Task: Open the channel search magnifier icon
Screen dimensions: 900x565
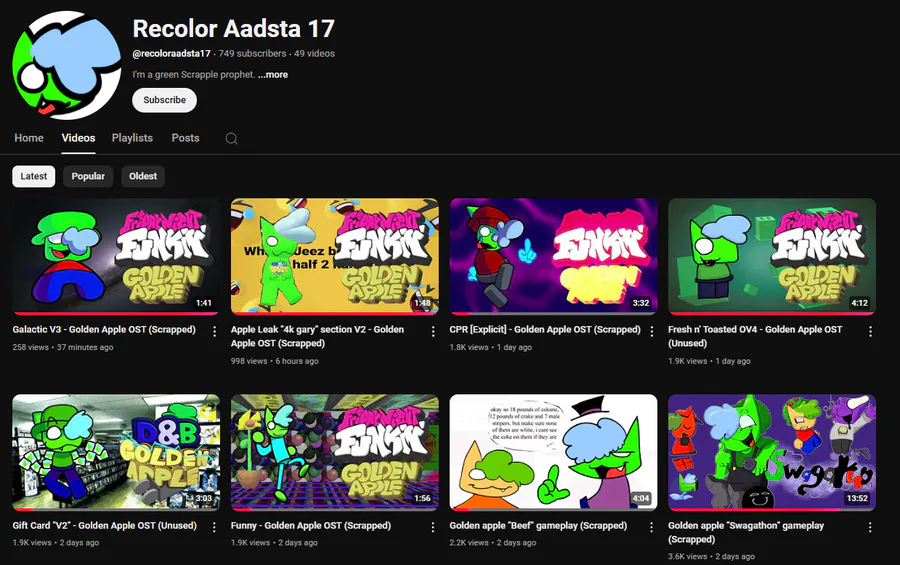Action: pyautogui.click(x=231, y=138)
